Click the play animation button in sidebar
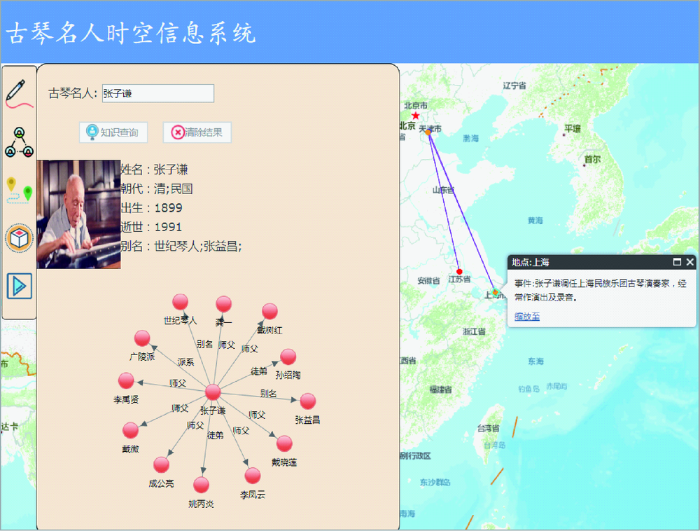This screenshot has width=700, height=531. tap(19, 286)
